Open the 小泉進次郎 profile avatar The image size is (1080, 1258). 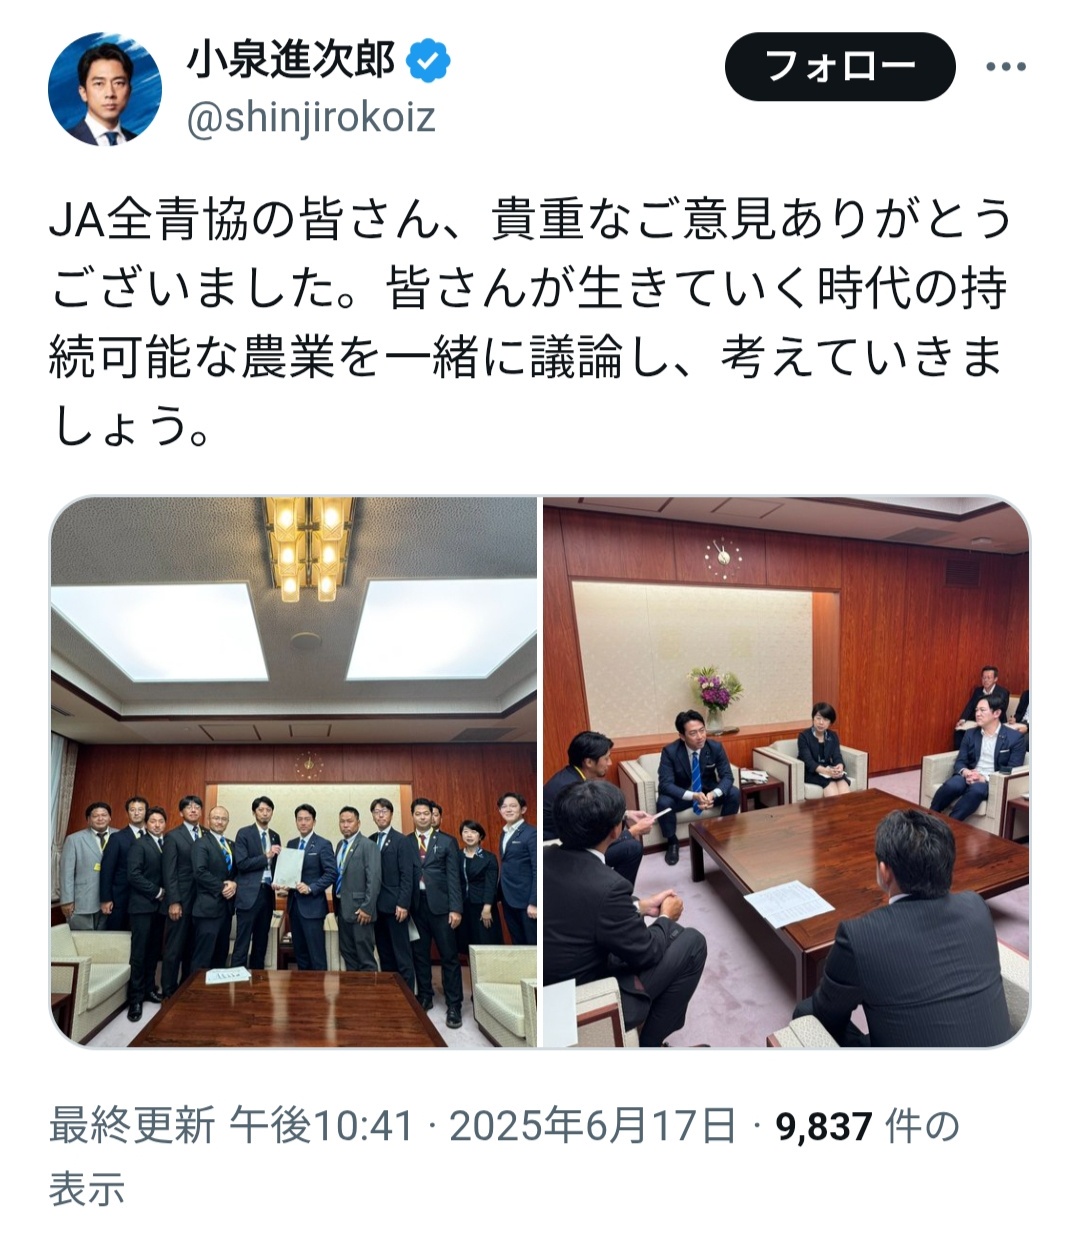105,89
